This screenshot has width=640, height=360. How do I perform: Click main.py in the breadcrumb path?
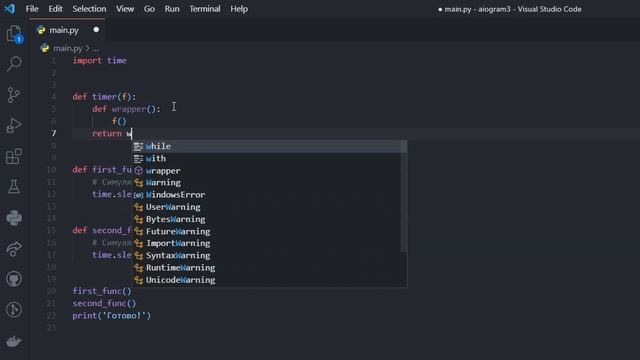click(x=68, y=48)
